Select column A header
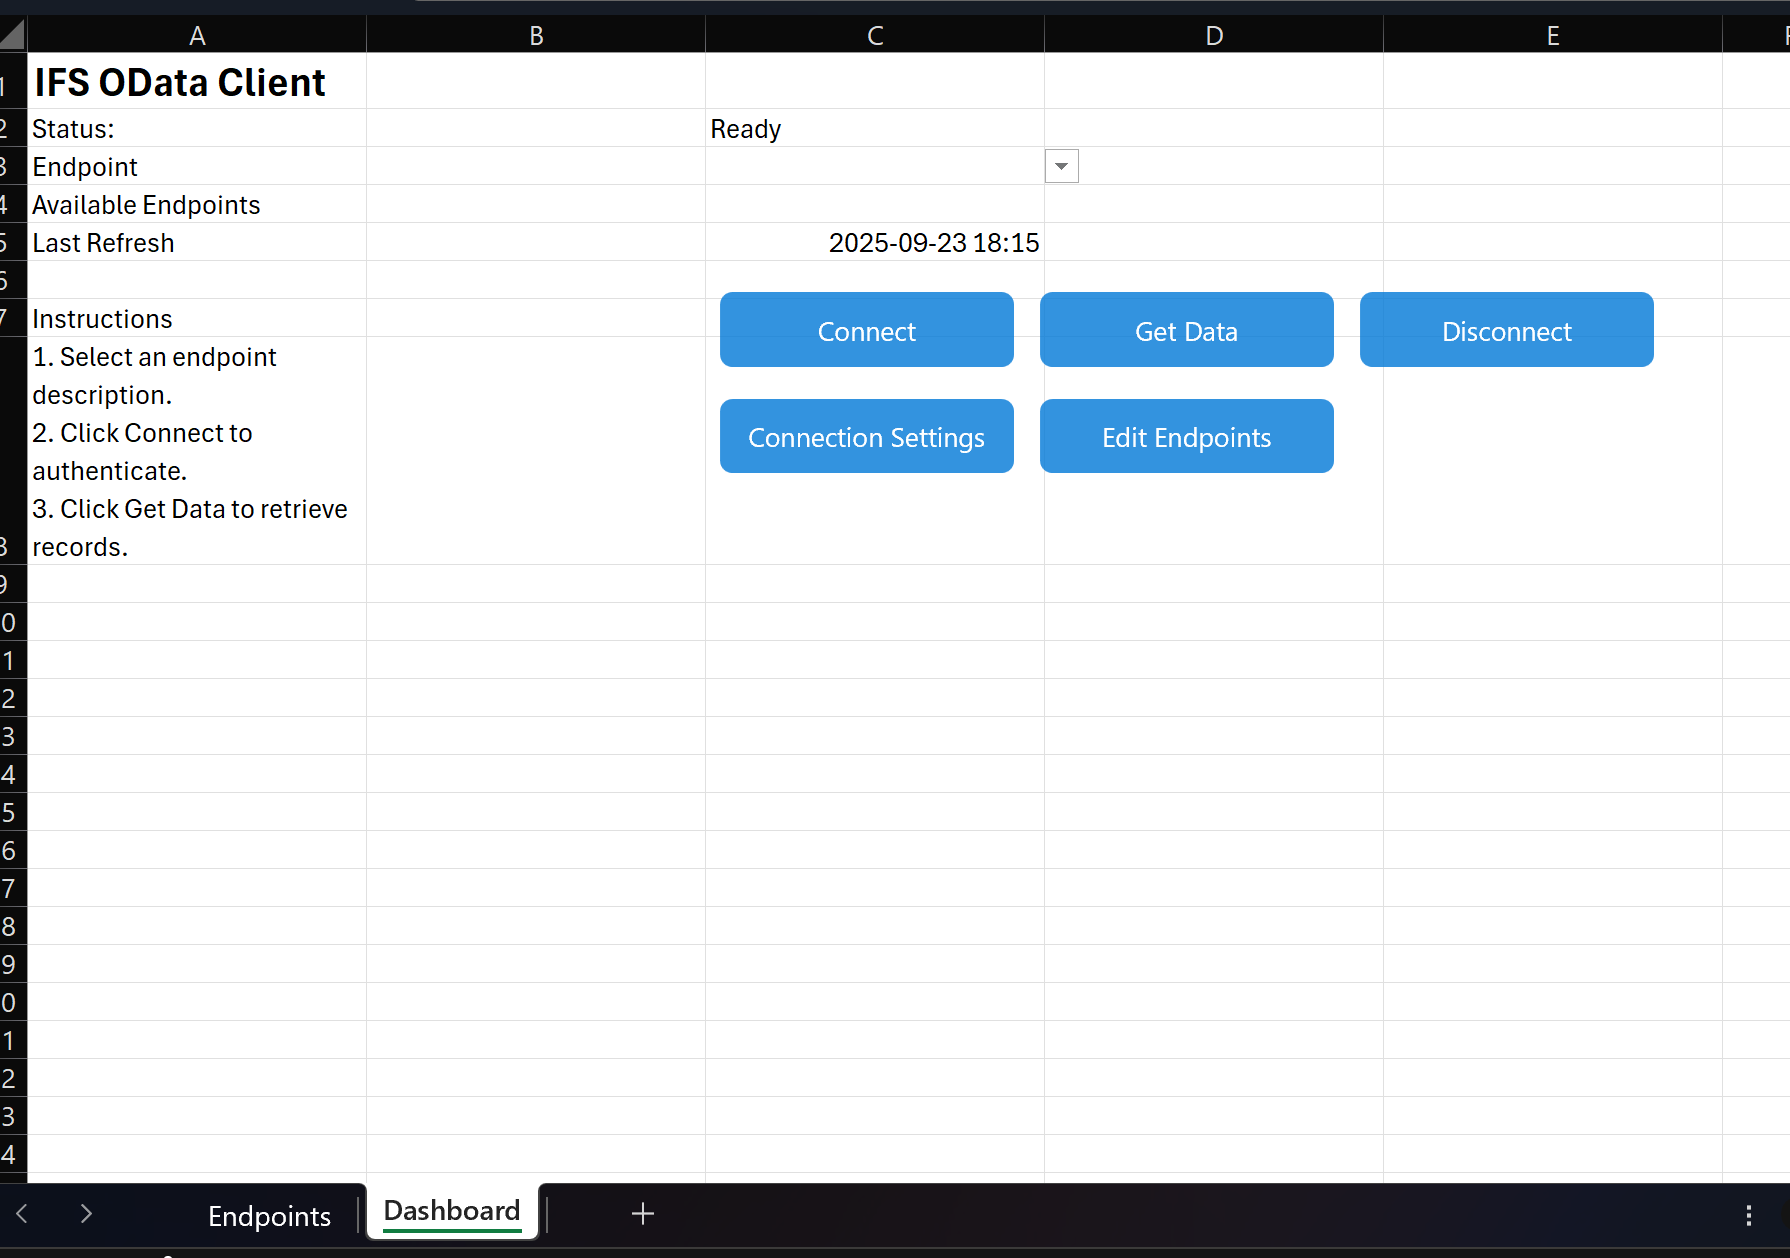The width and height of the screenshot is (1790, 1258). pyautogui.click(x=197, y=36)
